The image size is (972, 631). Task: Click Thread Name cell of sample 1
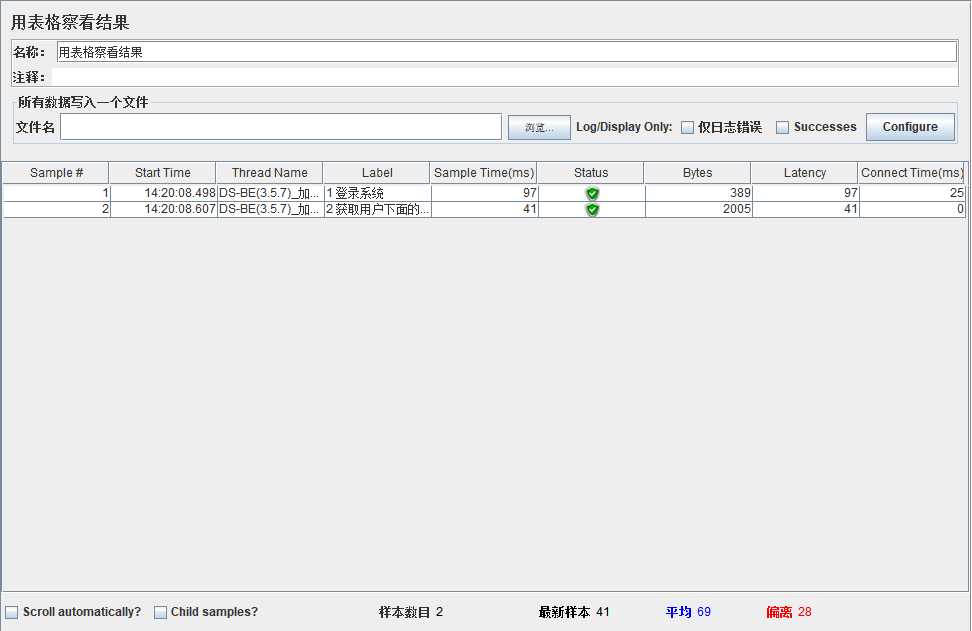[x=270, y=193]
